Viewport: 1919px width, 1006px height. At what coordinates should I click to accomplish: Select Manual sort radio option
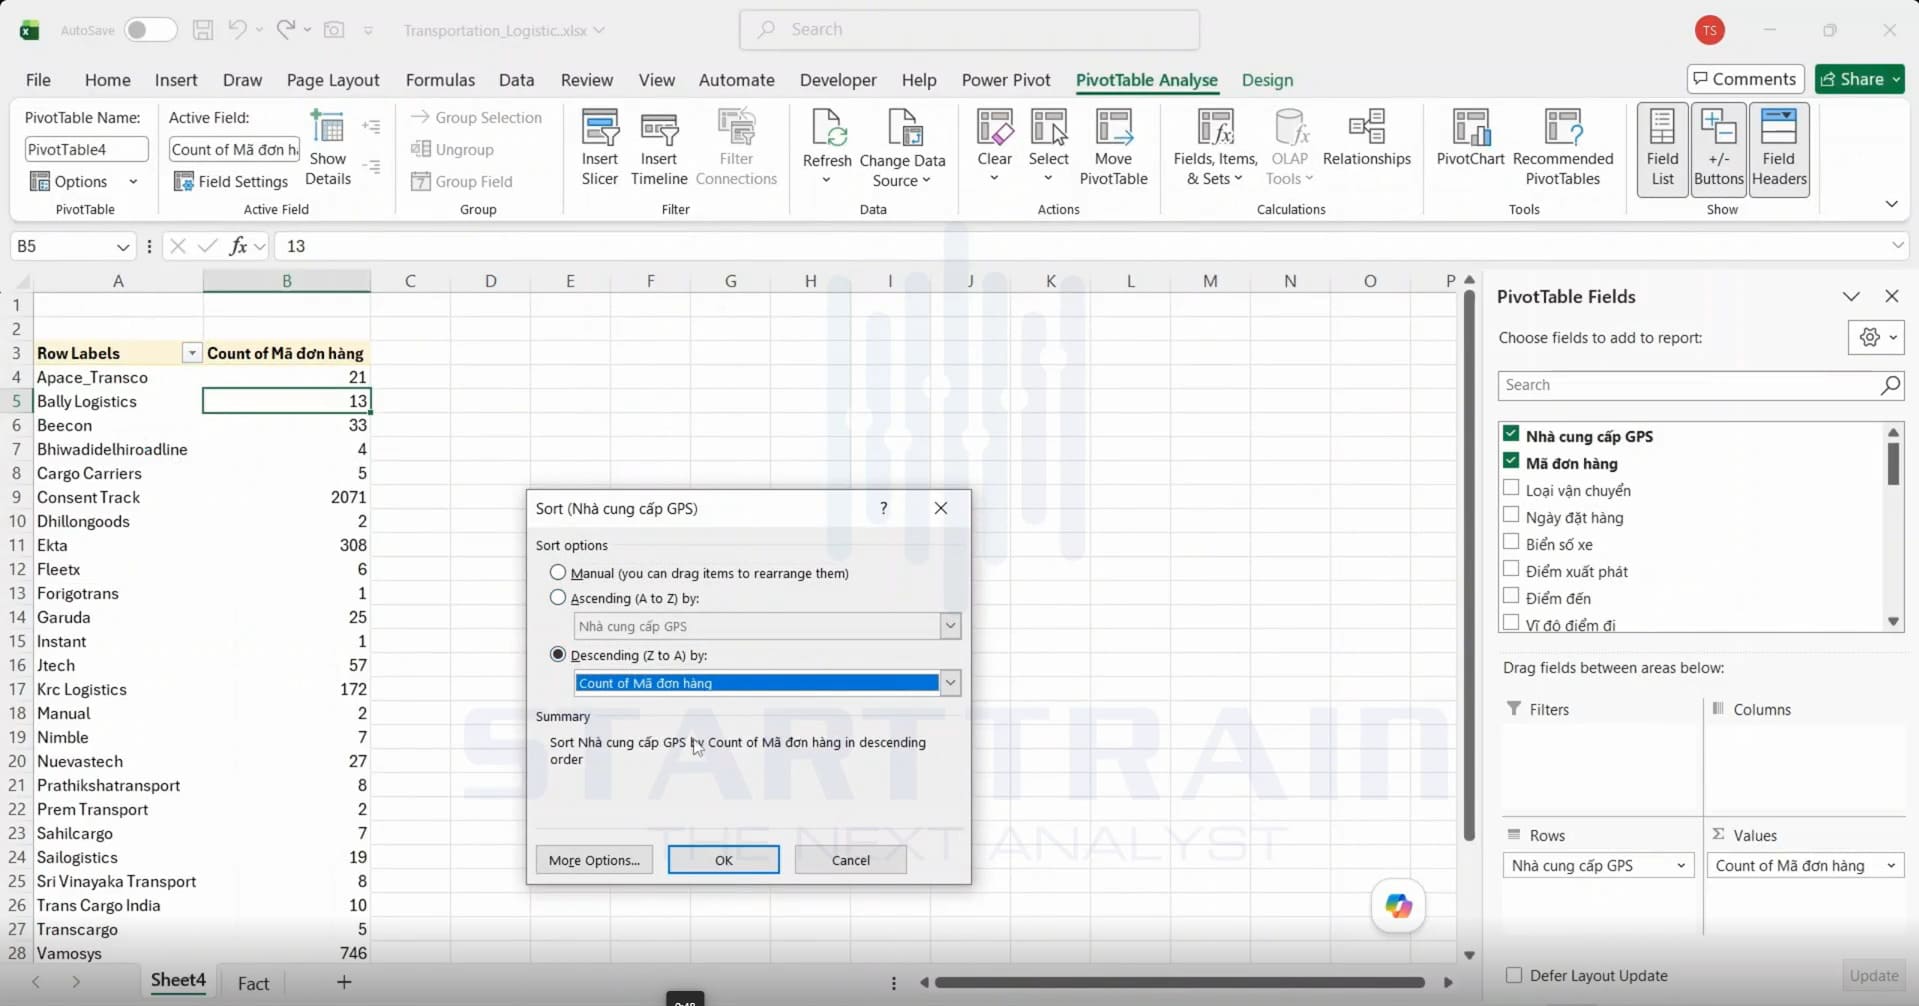(558, 573)
